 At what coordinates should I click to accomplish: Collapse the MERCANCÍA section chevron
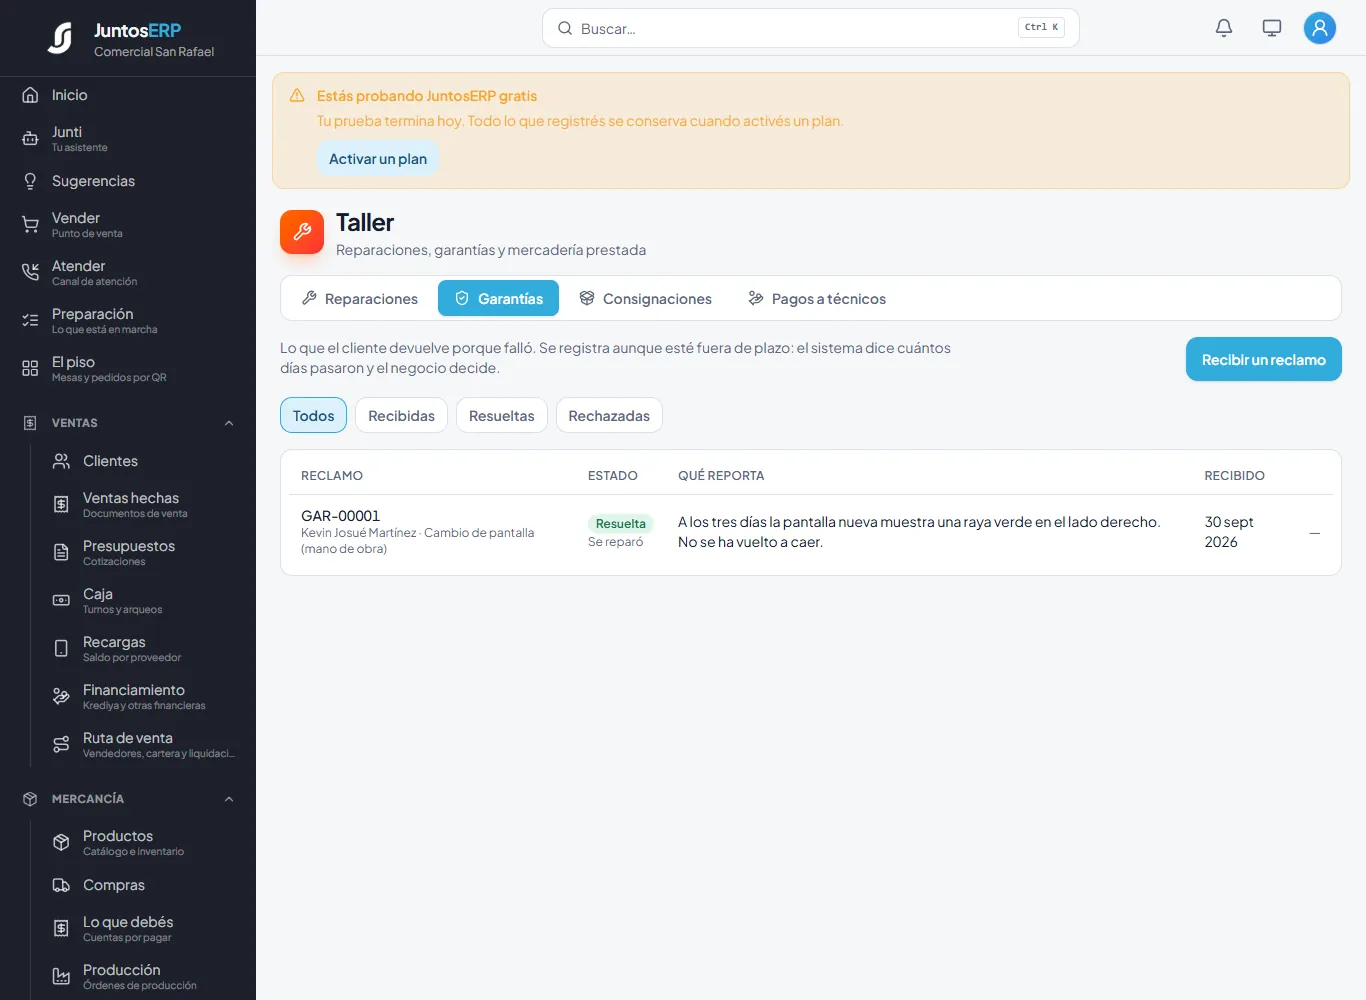point(229,799)
